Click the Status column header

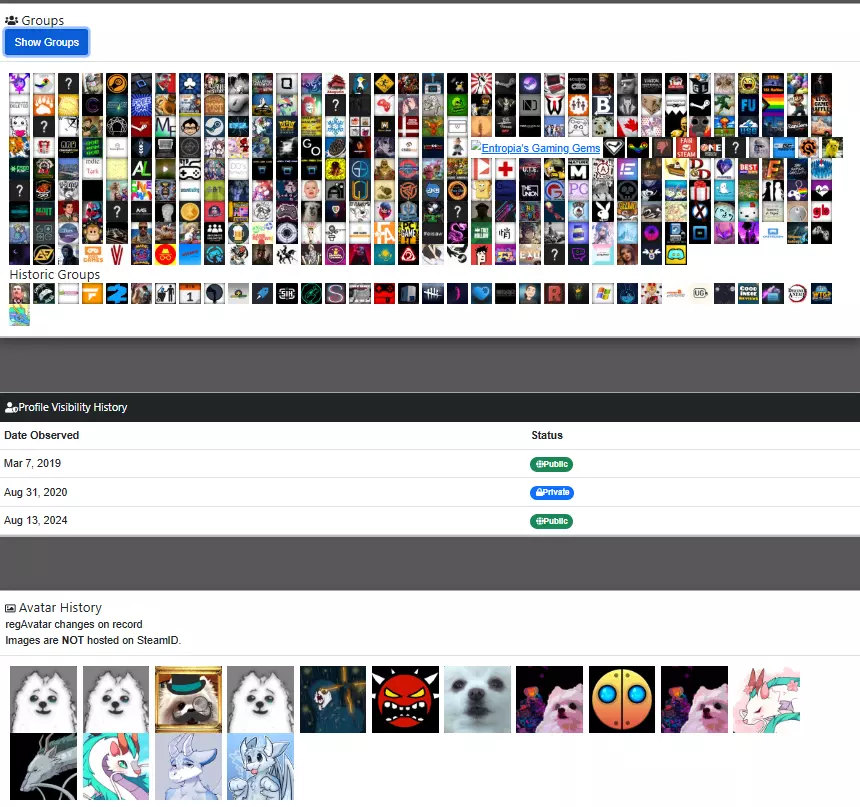(547, 435)
